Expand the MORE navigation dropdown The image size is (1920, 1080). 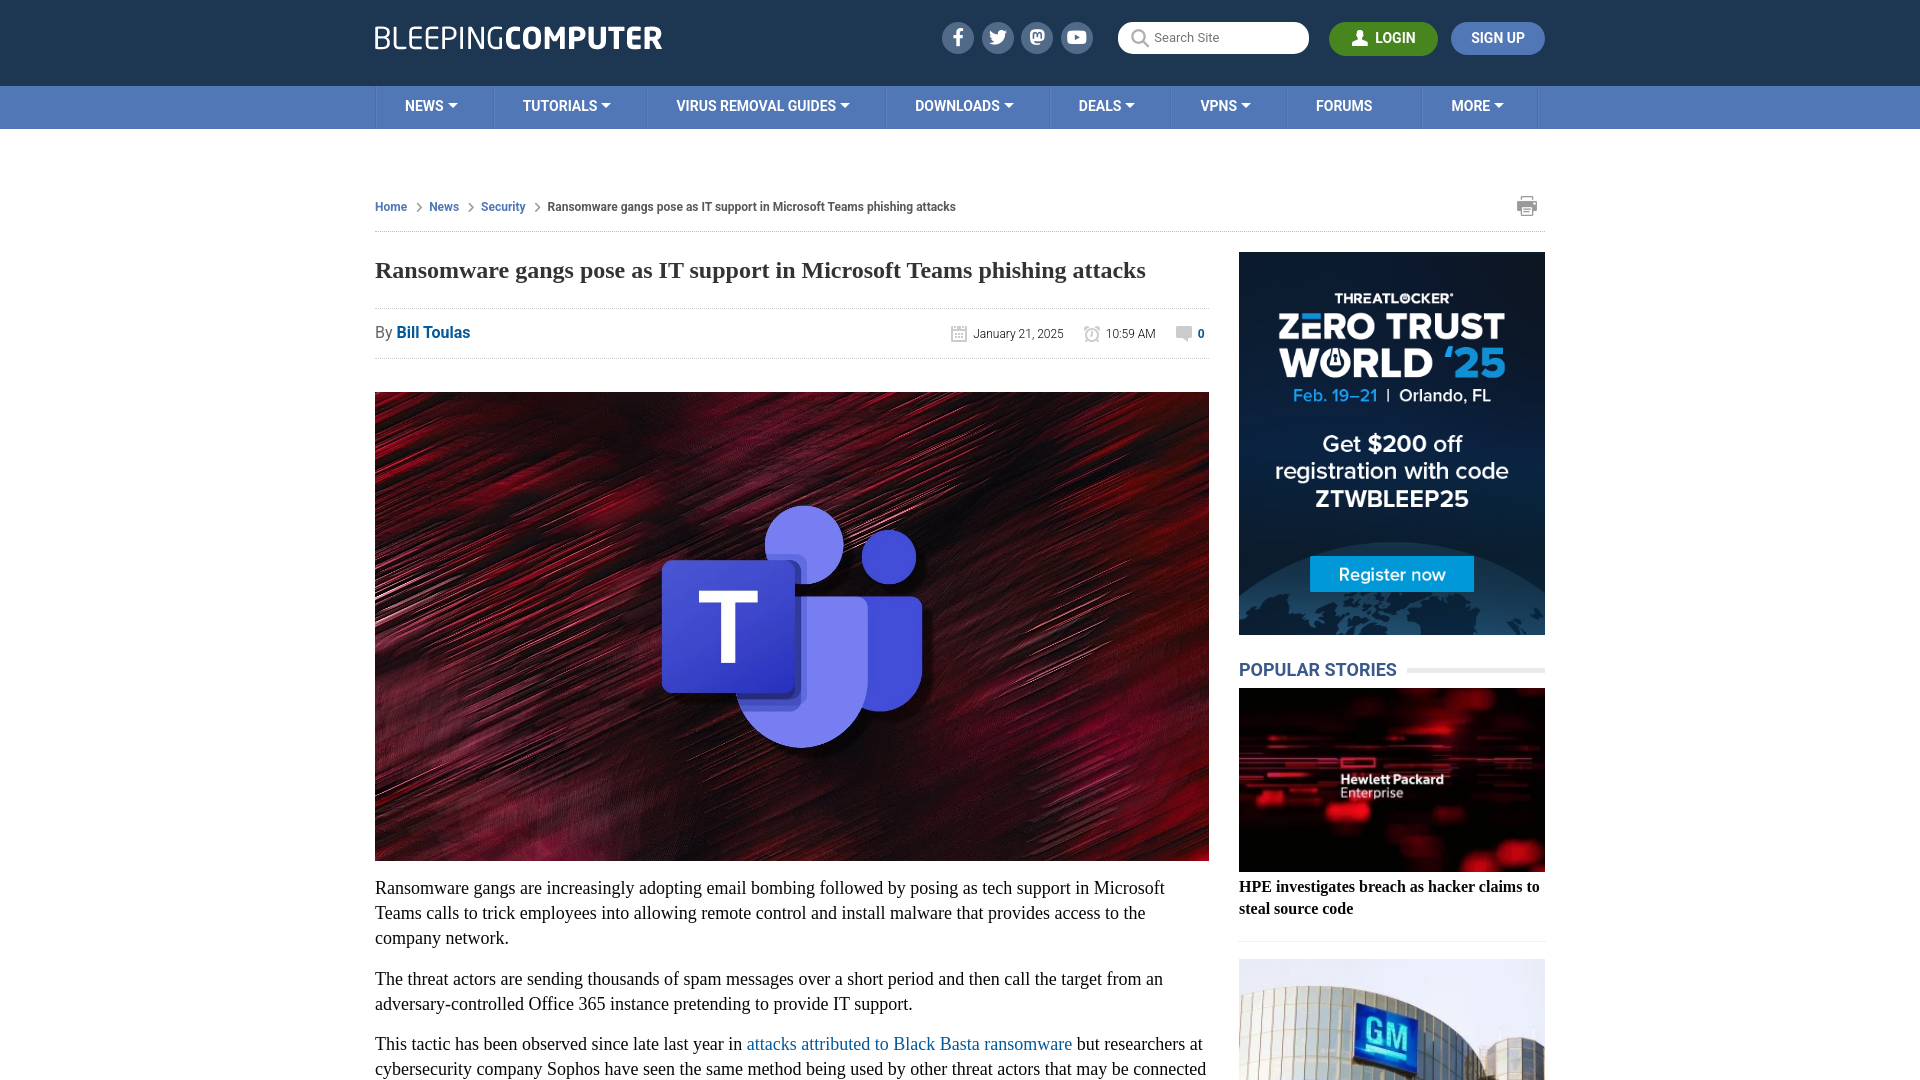(1477, 107)
